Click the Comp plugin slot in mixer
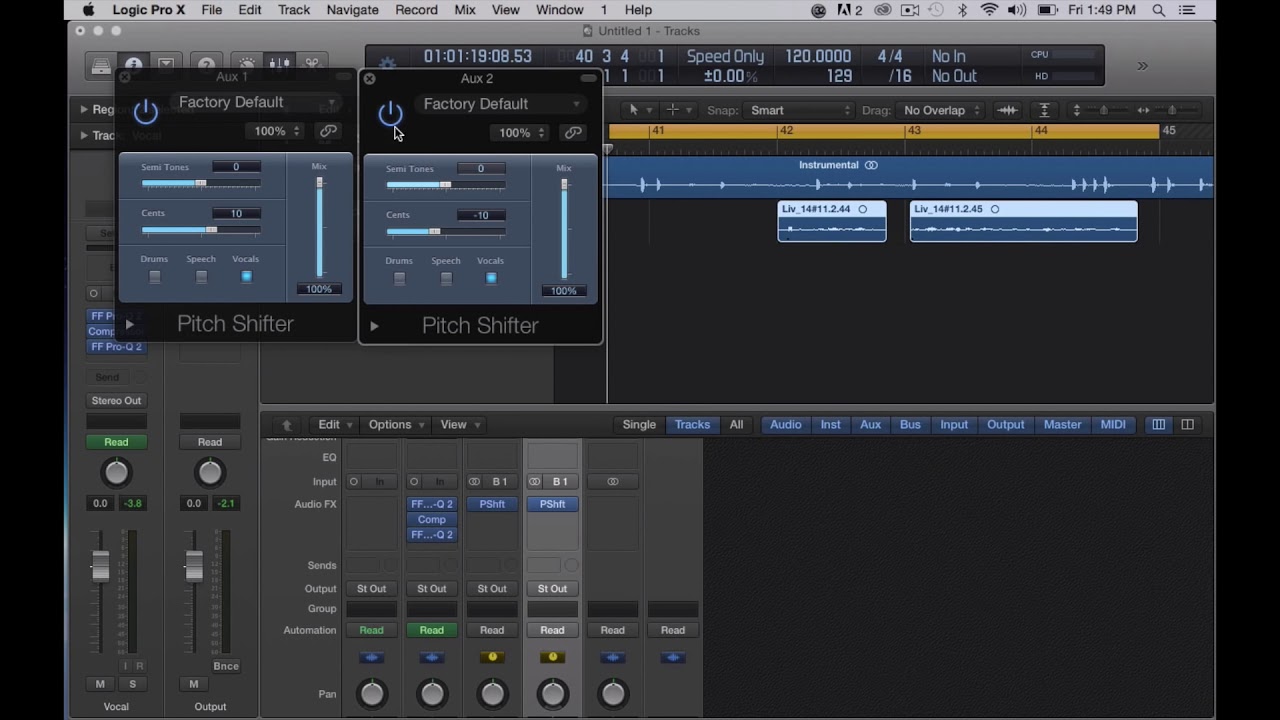The height and width of the screenshot is (720, 1280). 432,520
